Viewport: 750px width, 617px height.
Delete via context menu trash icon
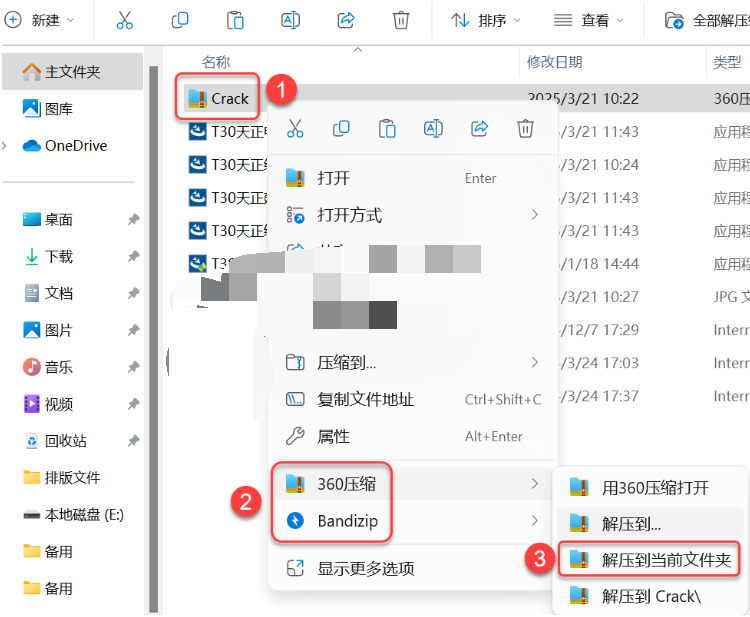[x=525, y=129]
